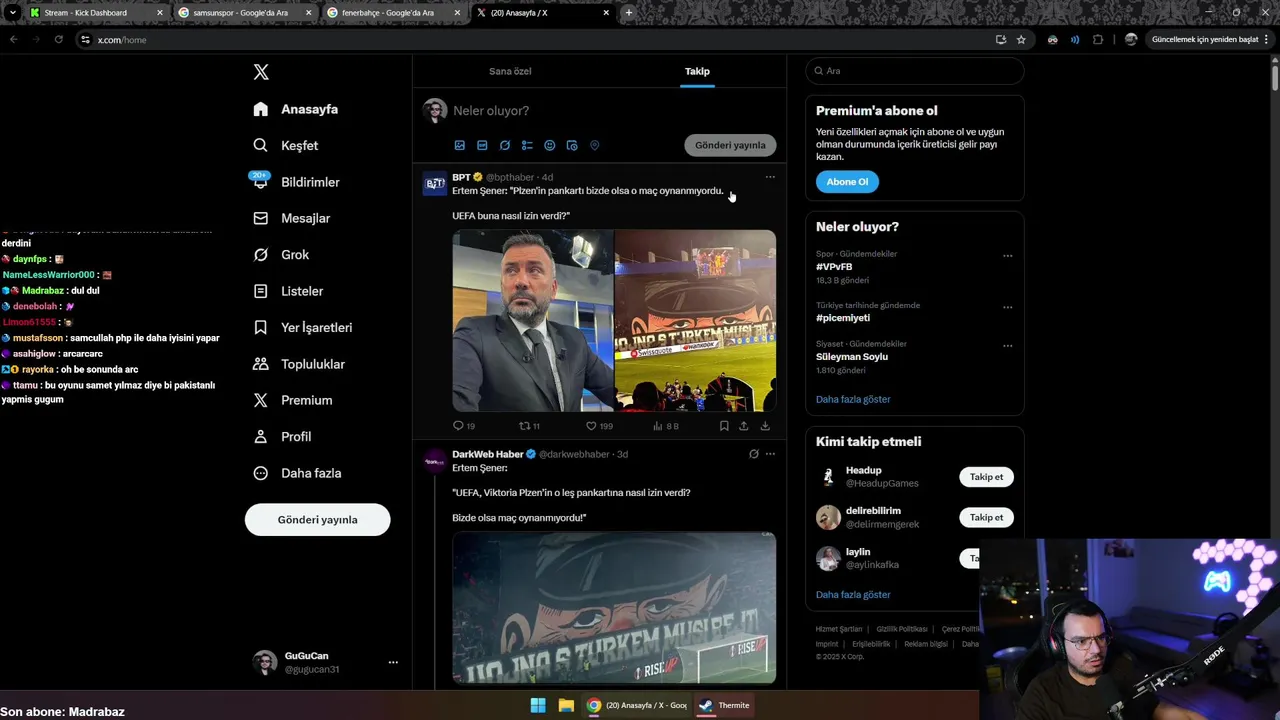This screenshot has height=720, width=1280.
Task: Switch to samsunspor Google tab
Action: [x=242, y=13]
